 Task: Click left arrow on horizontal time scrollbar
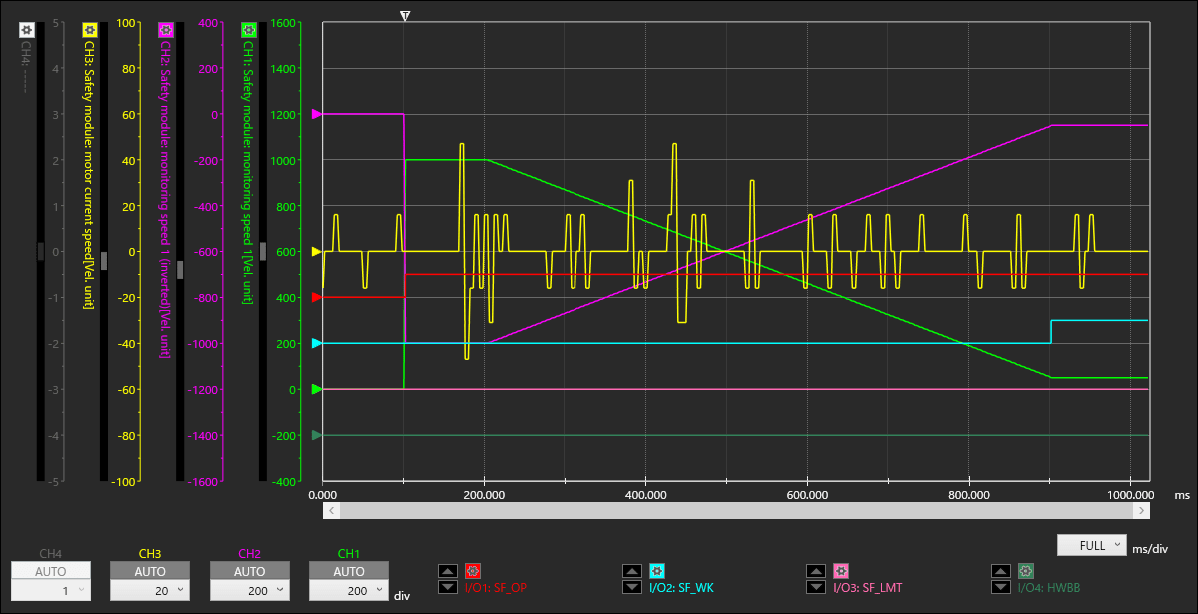coord(331,510)
